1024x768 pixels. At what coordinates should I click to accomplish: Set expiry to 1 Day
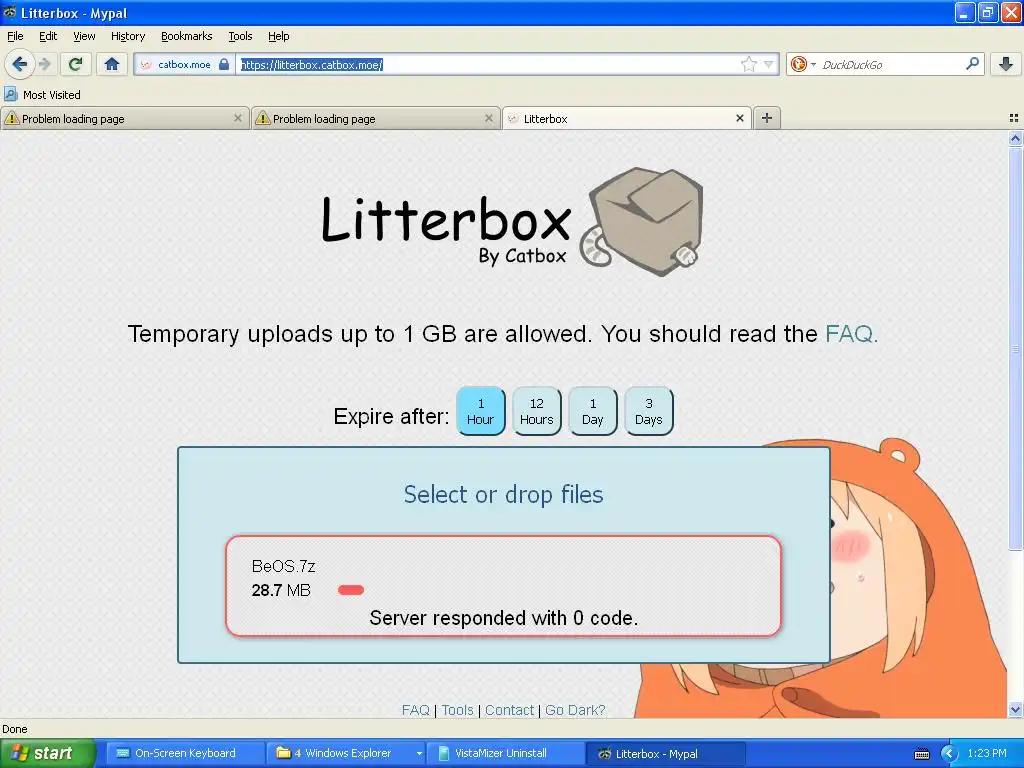coord(593,411)
